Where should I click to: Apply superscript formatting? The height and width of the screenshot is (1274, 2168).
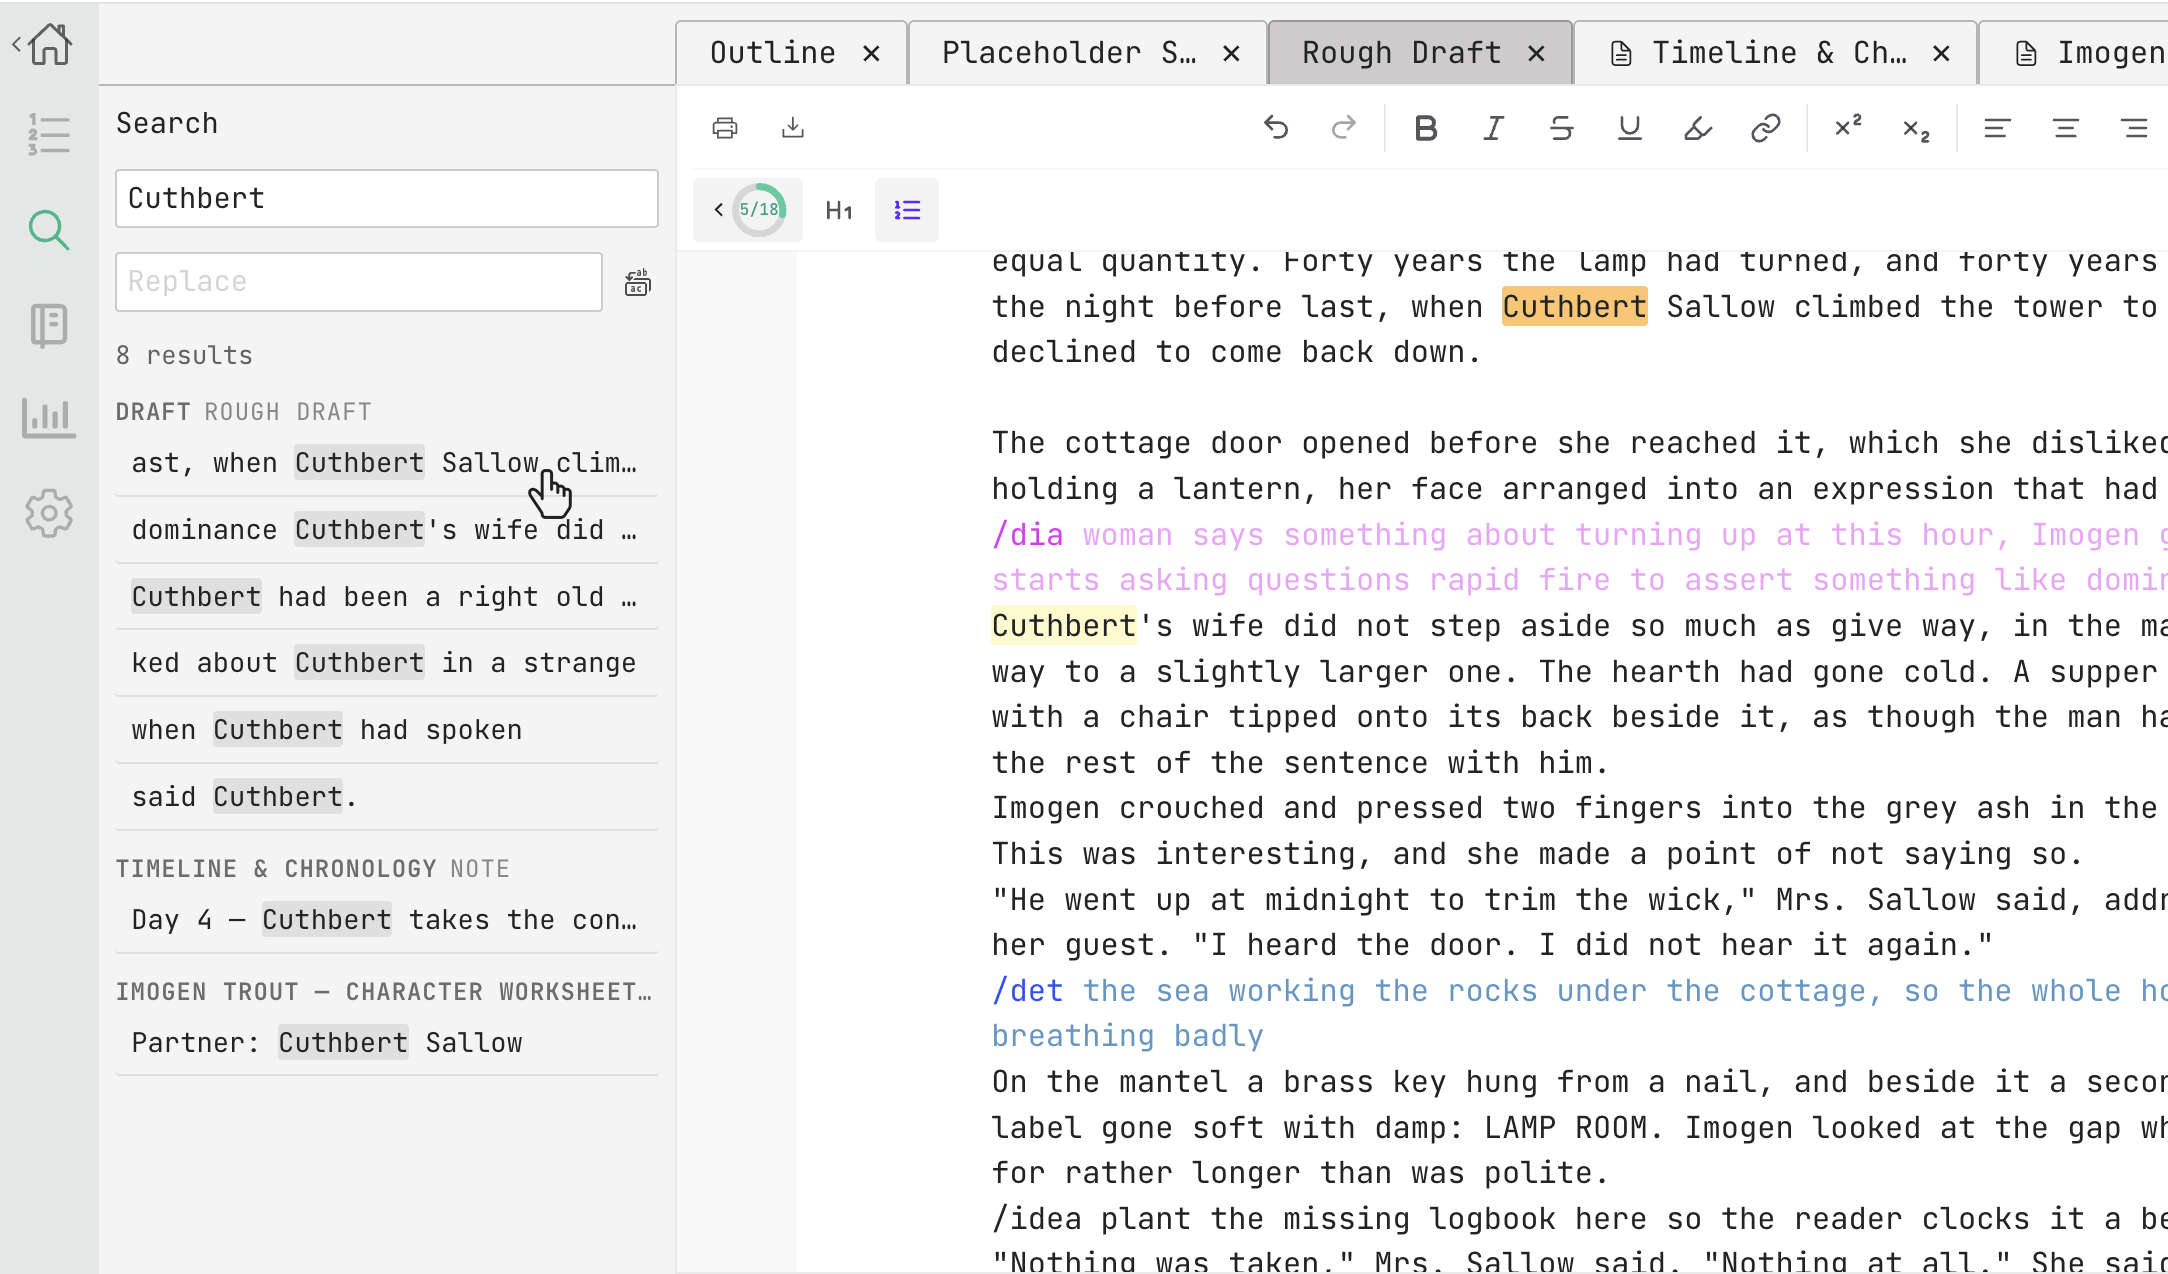(1848, 127)
